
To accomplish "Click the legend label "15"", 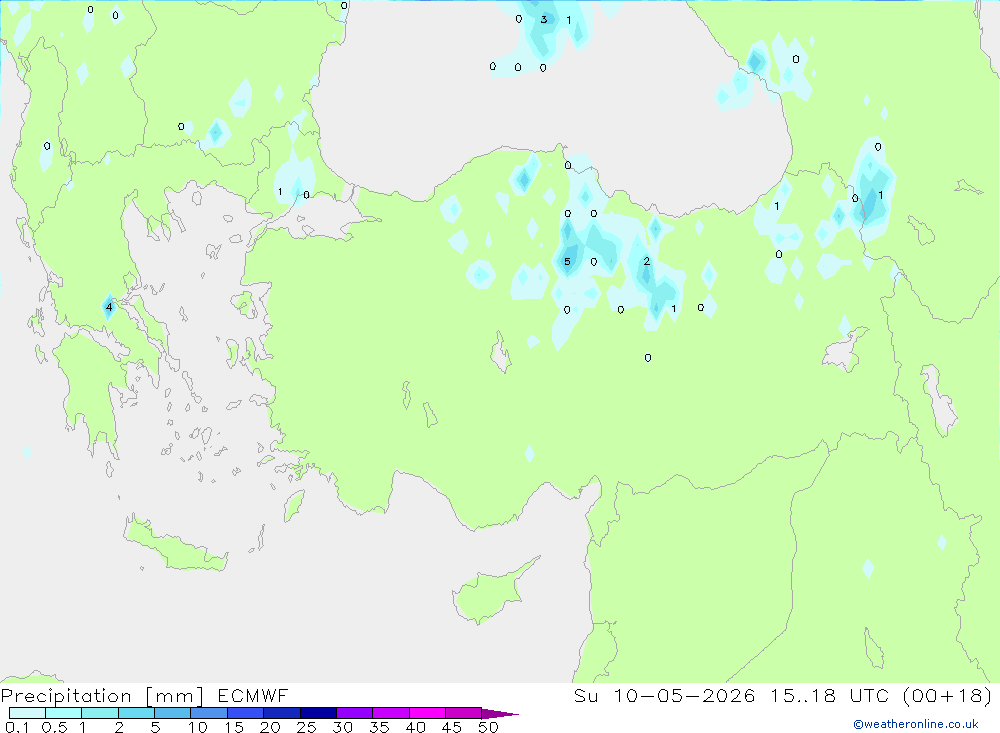I will click(234, 727).
